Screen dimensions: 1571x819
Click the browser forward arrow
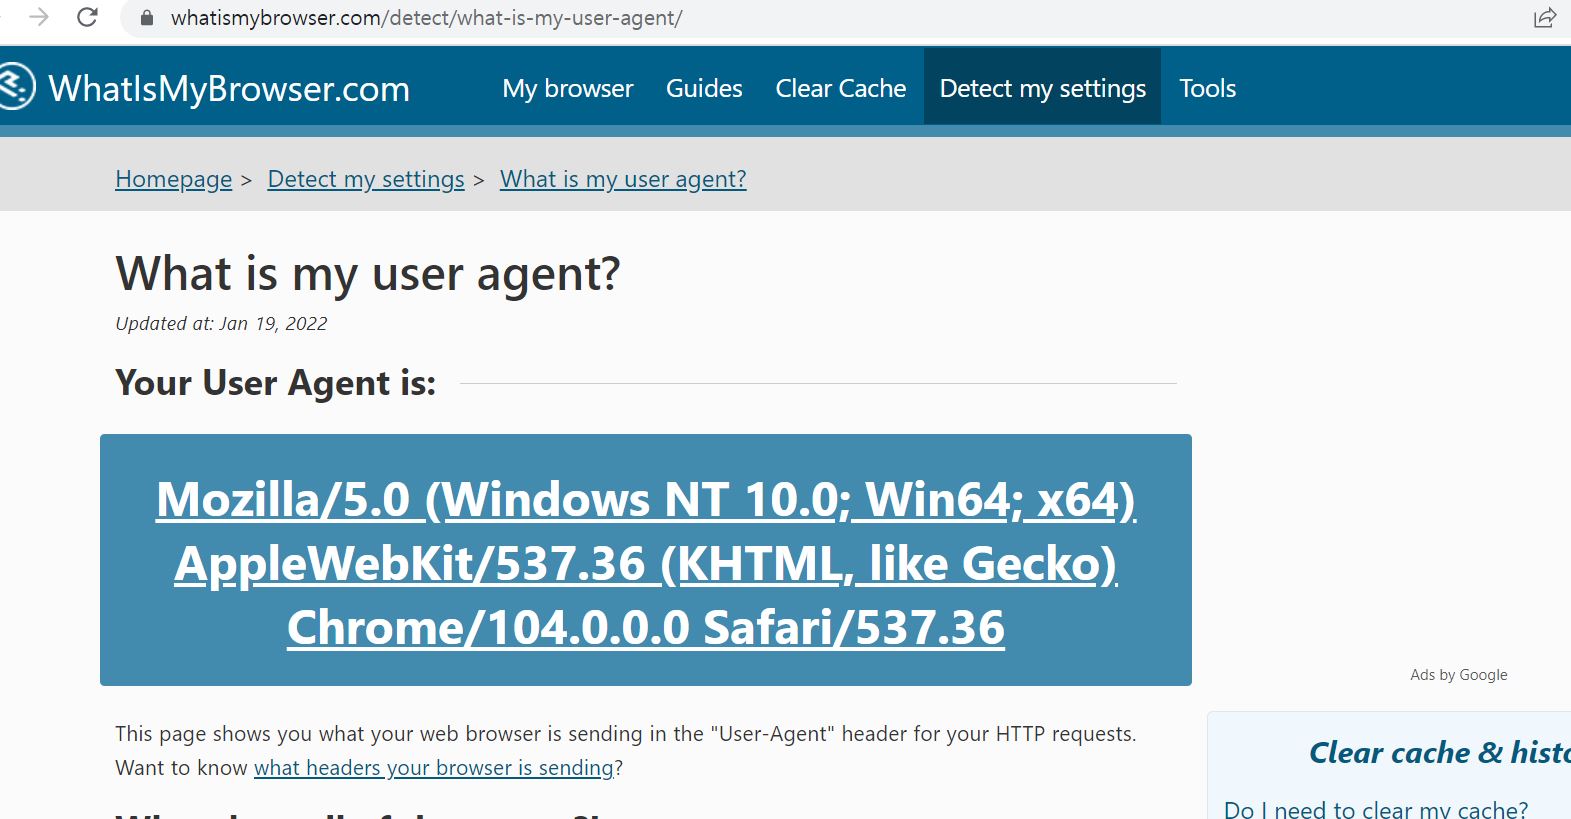coord(39,17)
